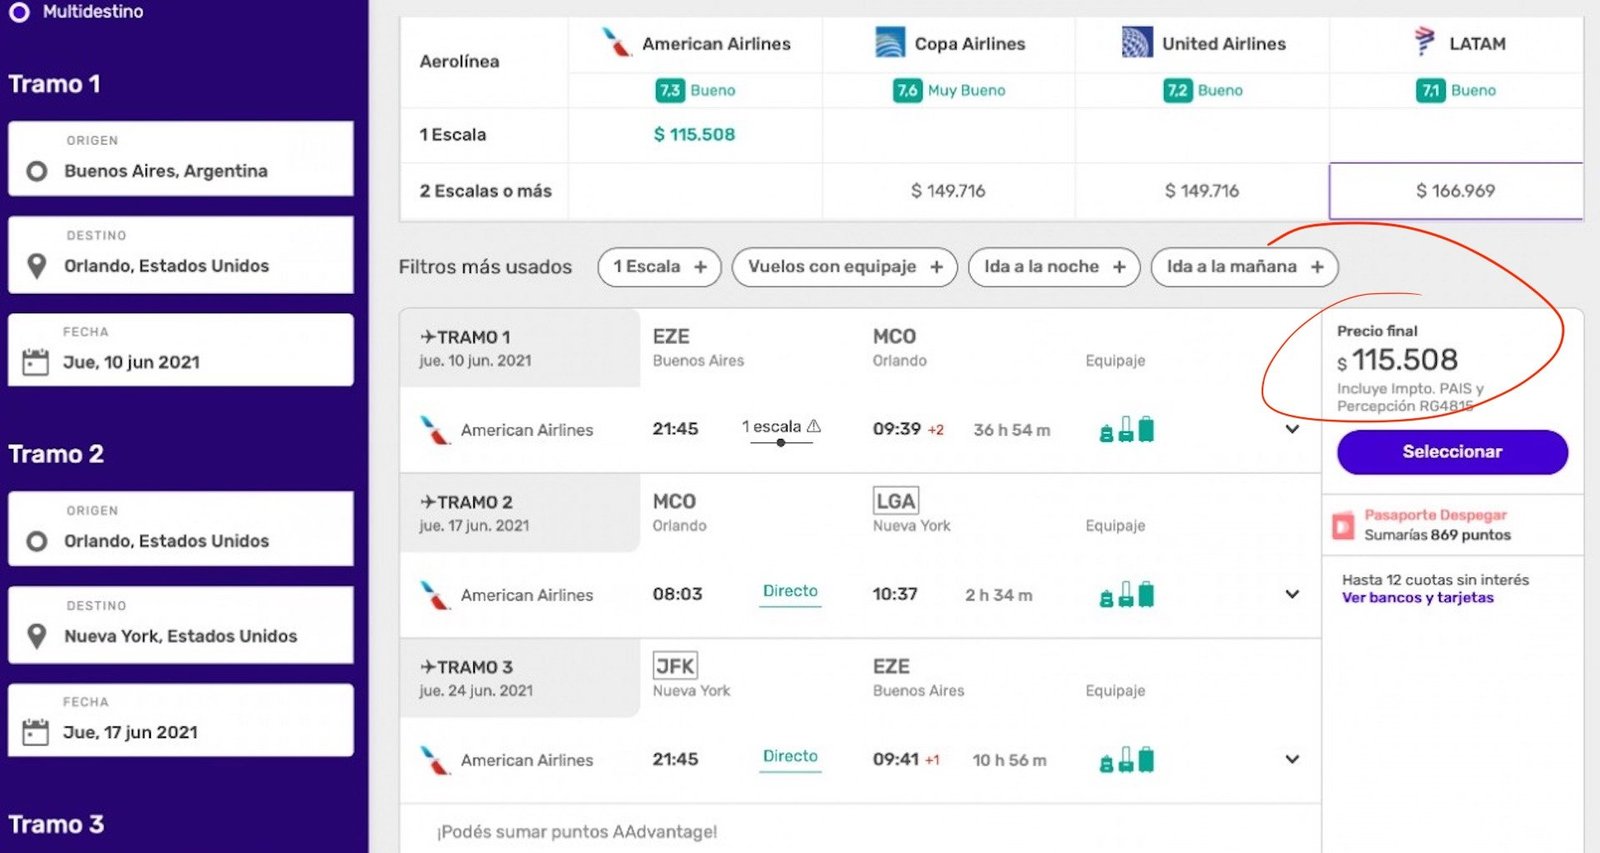Image resolution: width=1600 pixels, height=853 pixels.
Task: Open Tramo 1 date Jue, 10 jun 2021
Action: [x=181, y=350]
